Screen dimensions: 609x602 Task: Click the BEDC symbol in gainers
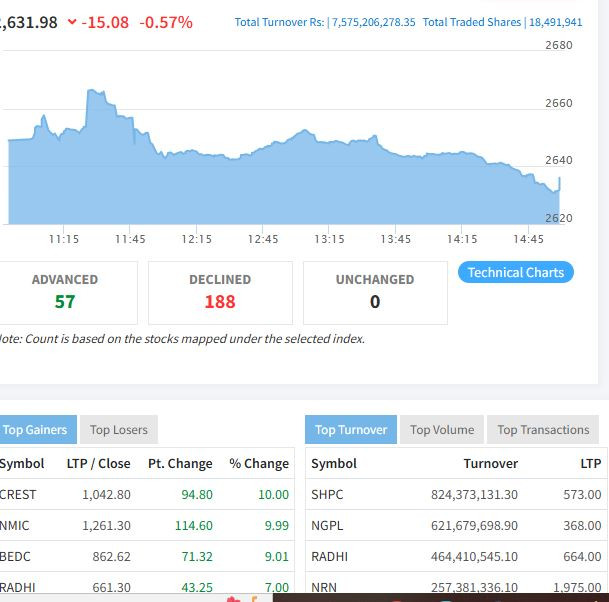15,556
